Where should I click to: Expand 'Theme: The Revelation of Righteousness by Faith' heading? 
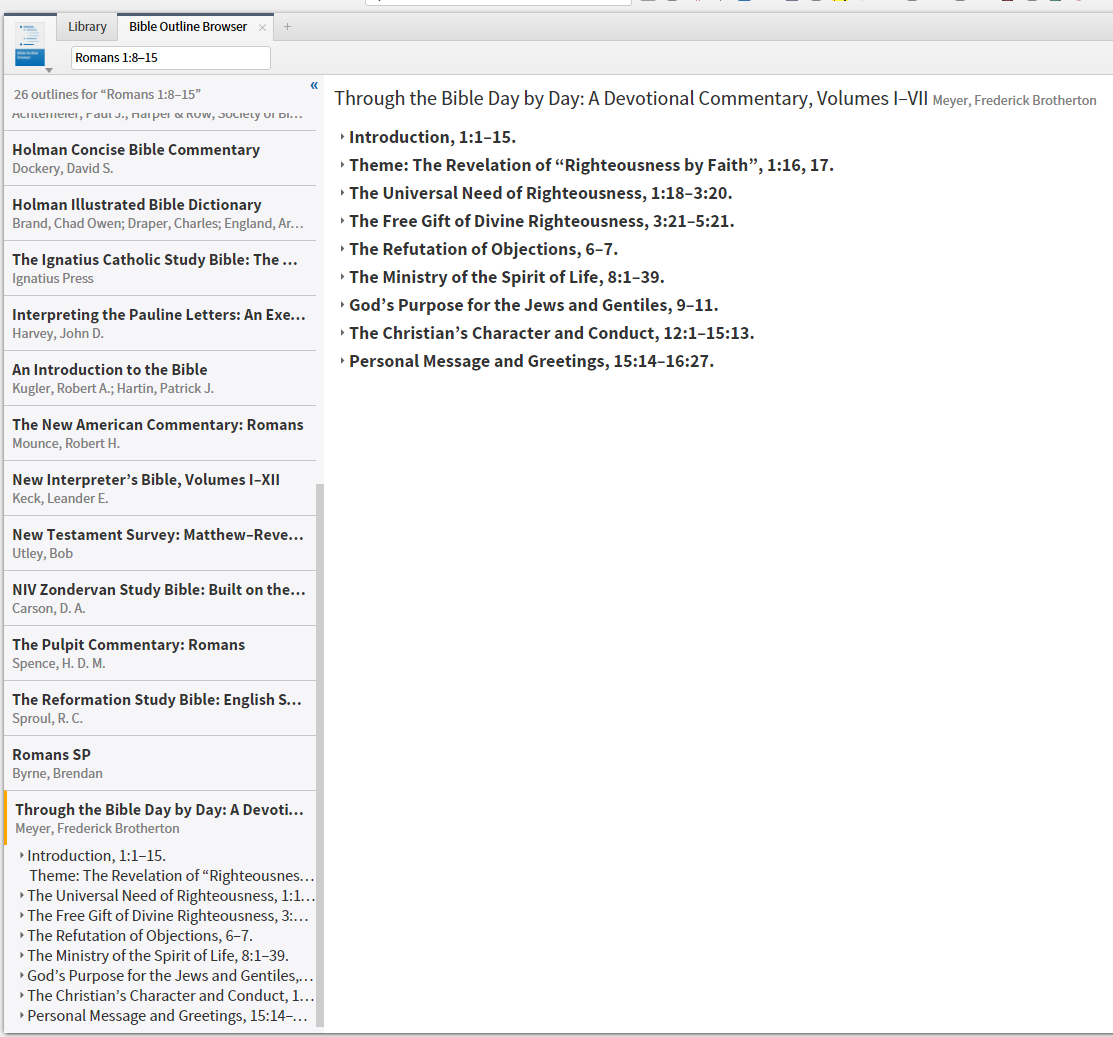pos(342,165)
